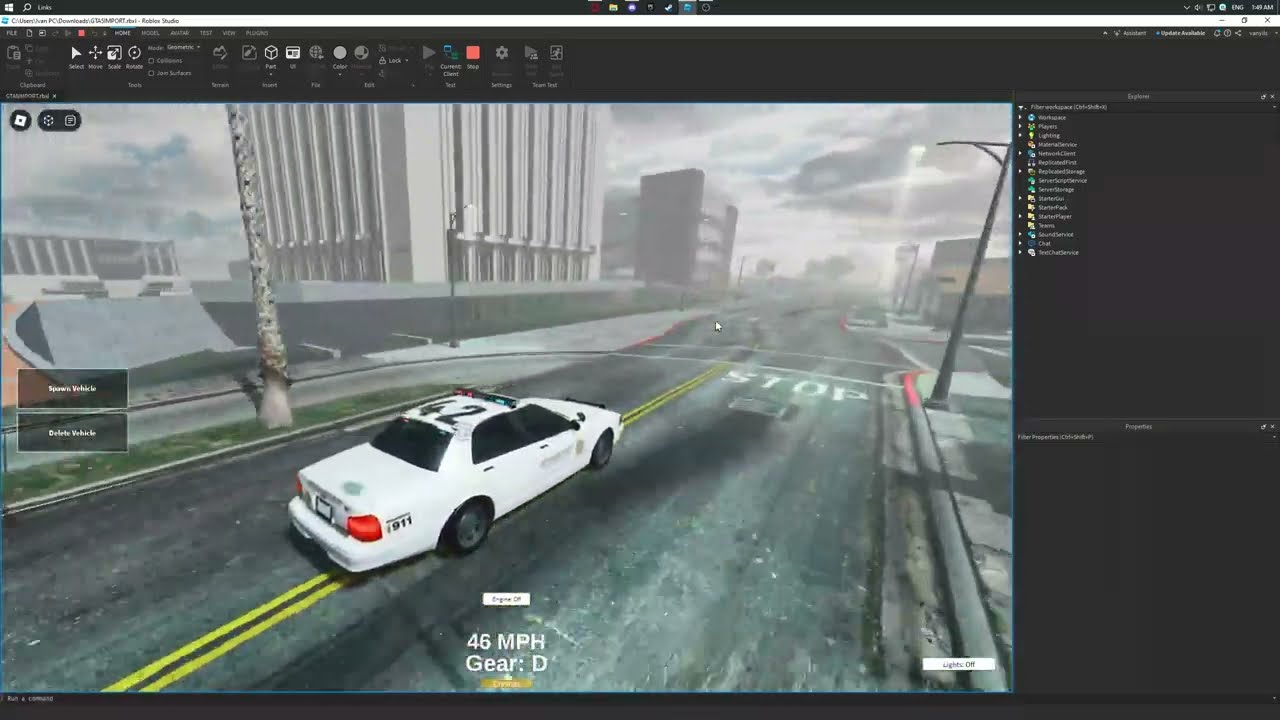Open the Part dropdown arrow

coord(270,74)
